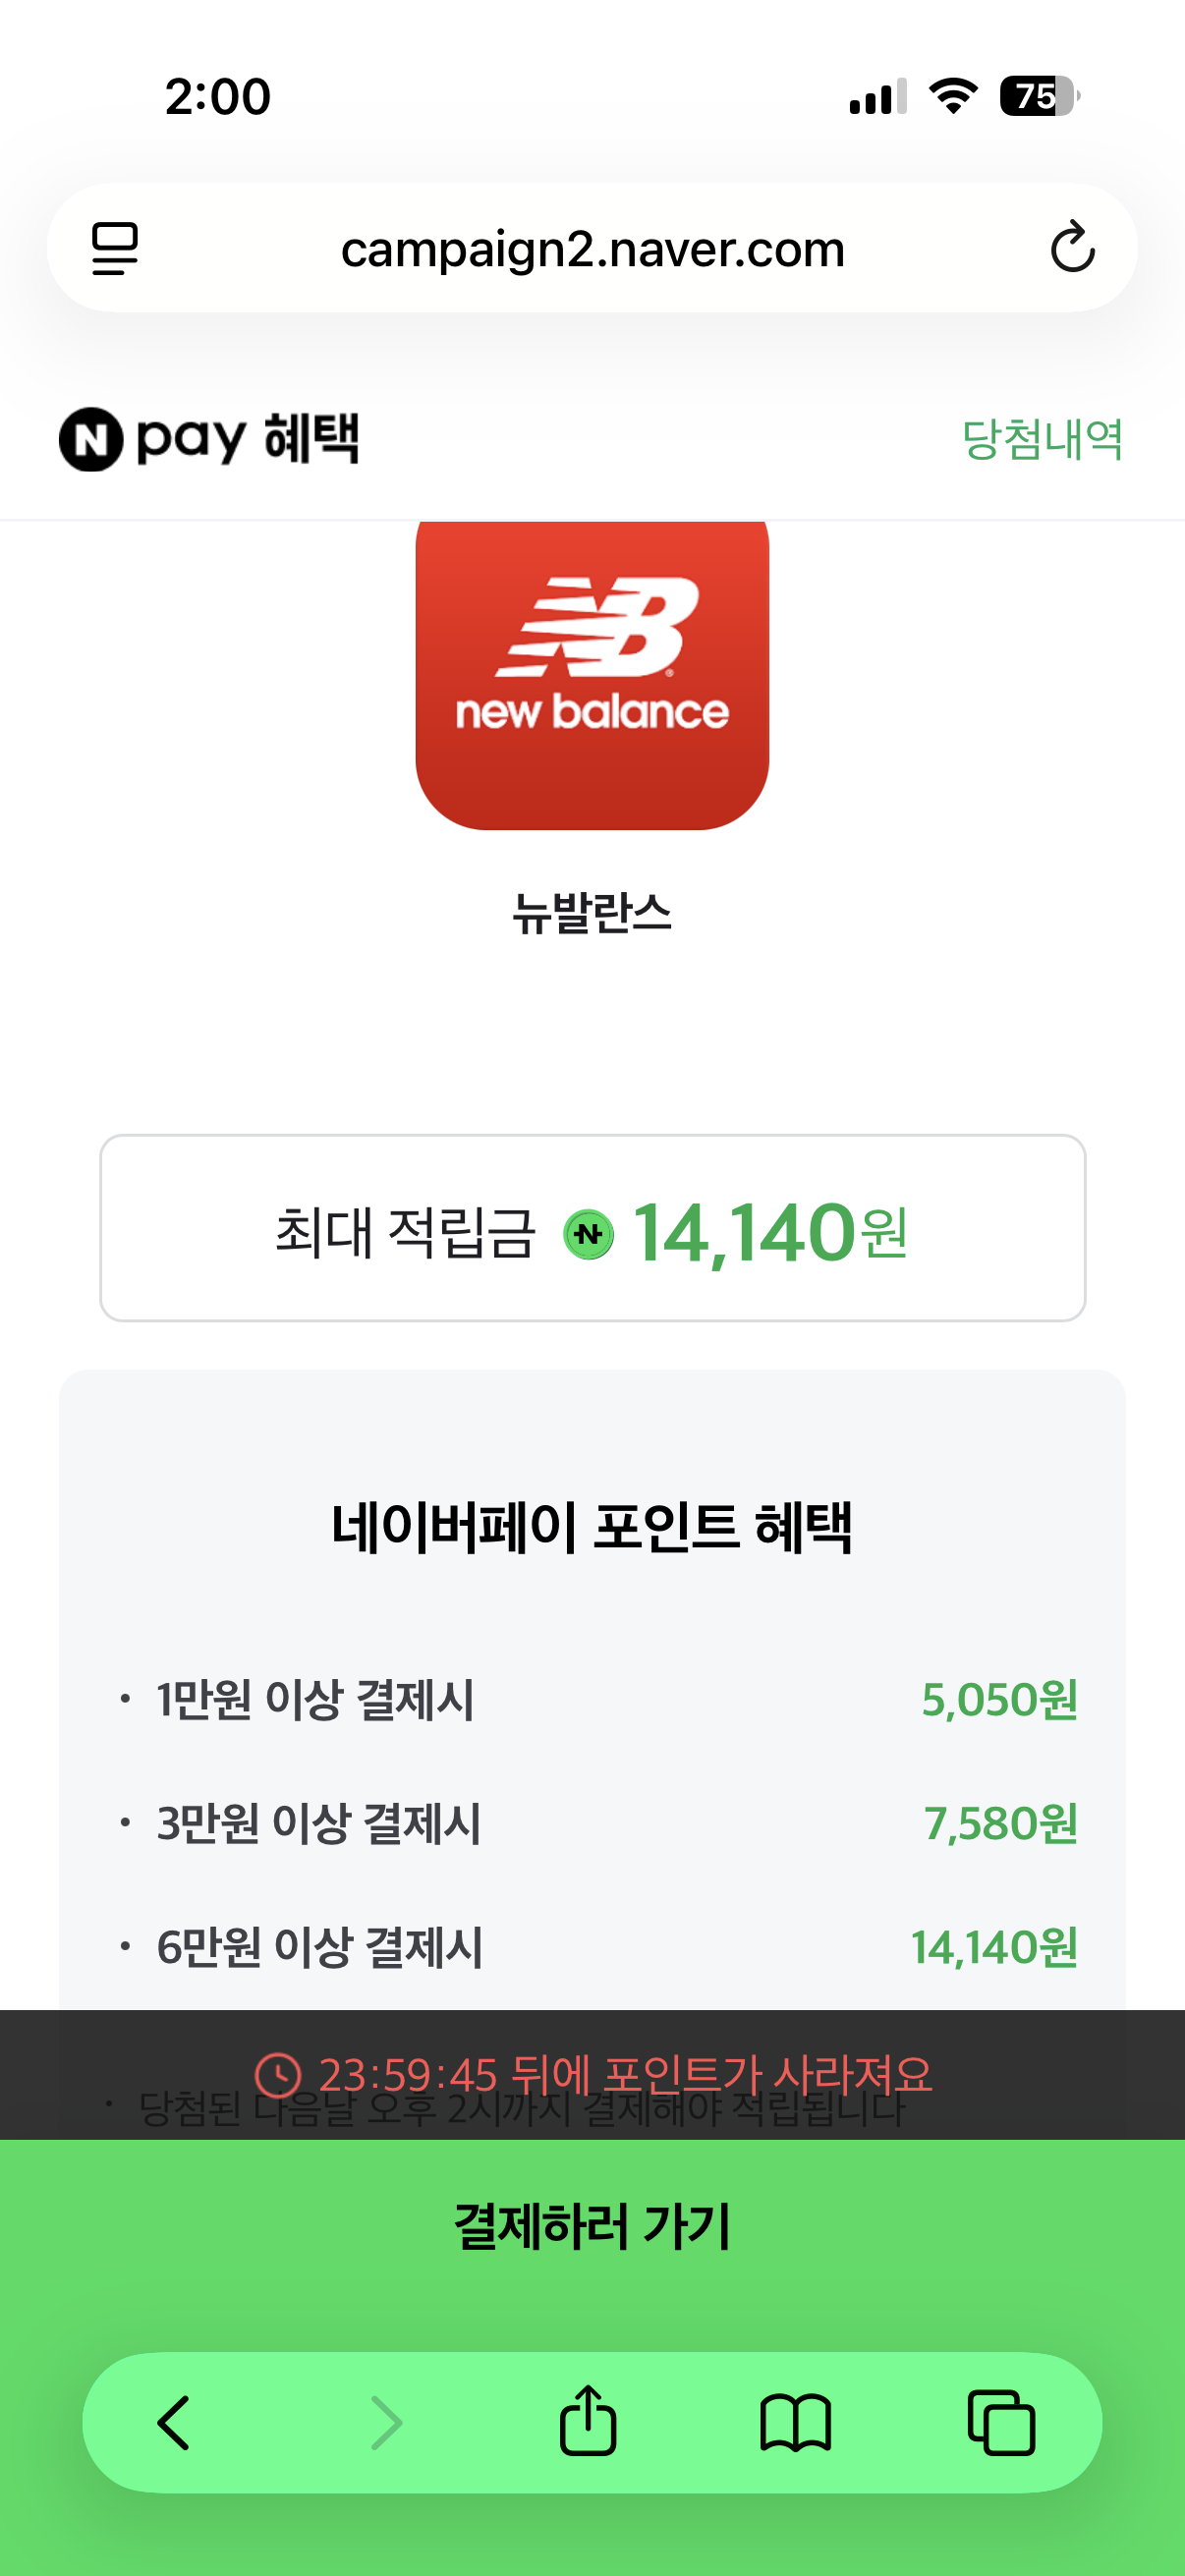Open Safari bookmarks book icon

coord(795,2423)
